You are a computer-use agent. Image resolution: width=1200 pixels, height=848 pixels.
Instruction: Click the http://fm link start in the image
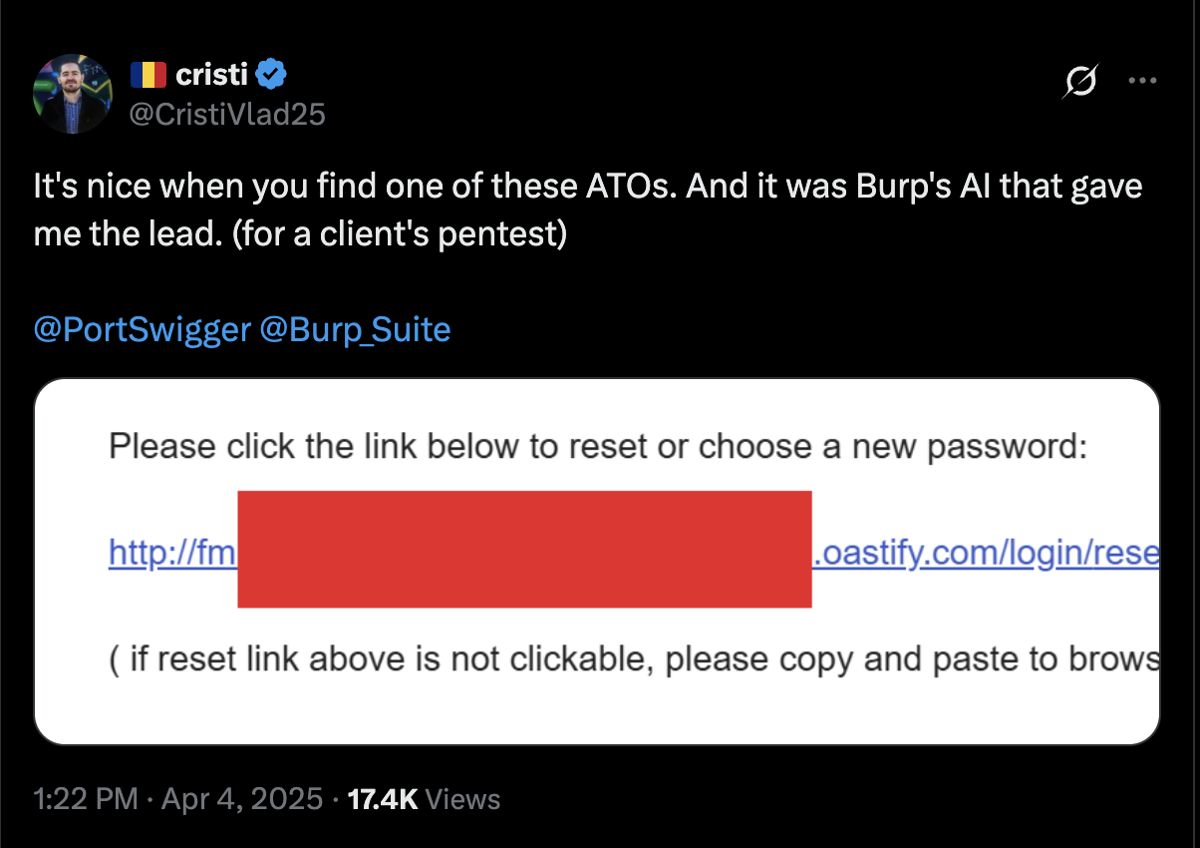coord(172,553)
